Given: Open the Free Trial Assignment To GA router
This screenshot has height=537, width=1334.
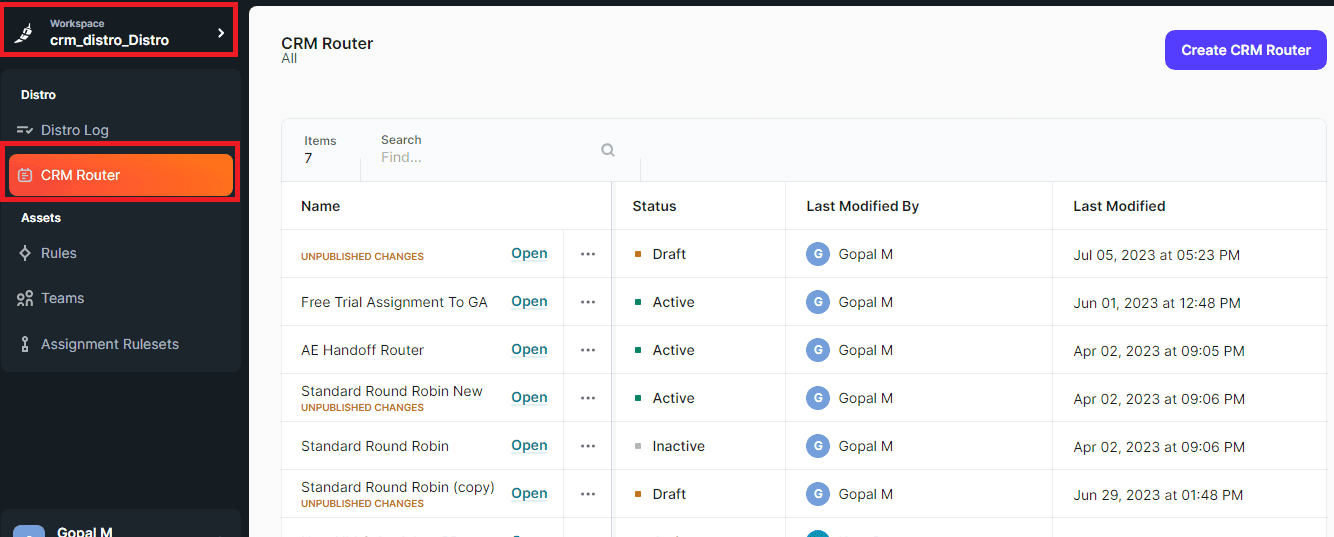Looking at the screenshot, I should (529, 302).
